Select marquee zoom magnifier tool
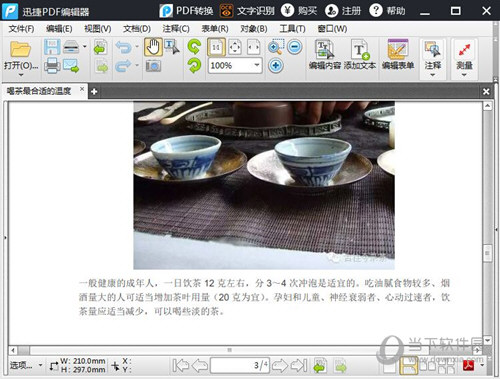This screenshot has height=379, width=500. coord(276,47)
